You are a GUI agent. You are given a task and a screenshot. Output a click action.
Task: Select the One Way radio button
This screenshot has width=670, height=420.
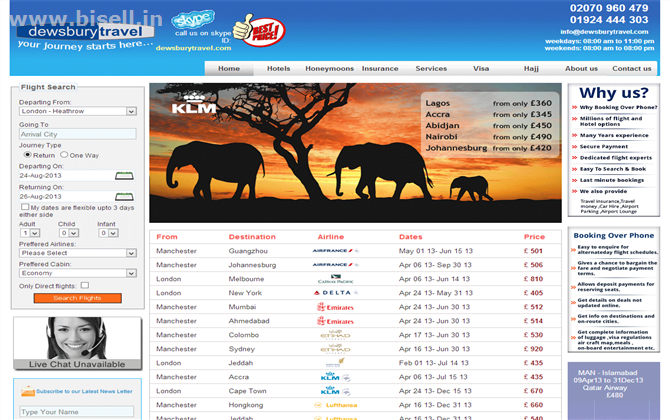click(64, 155)
